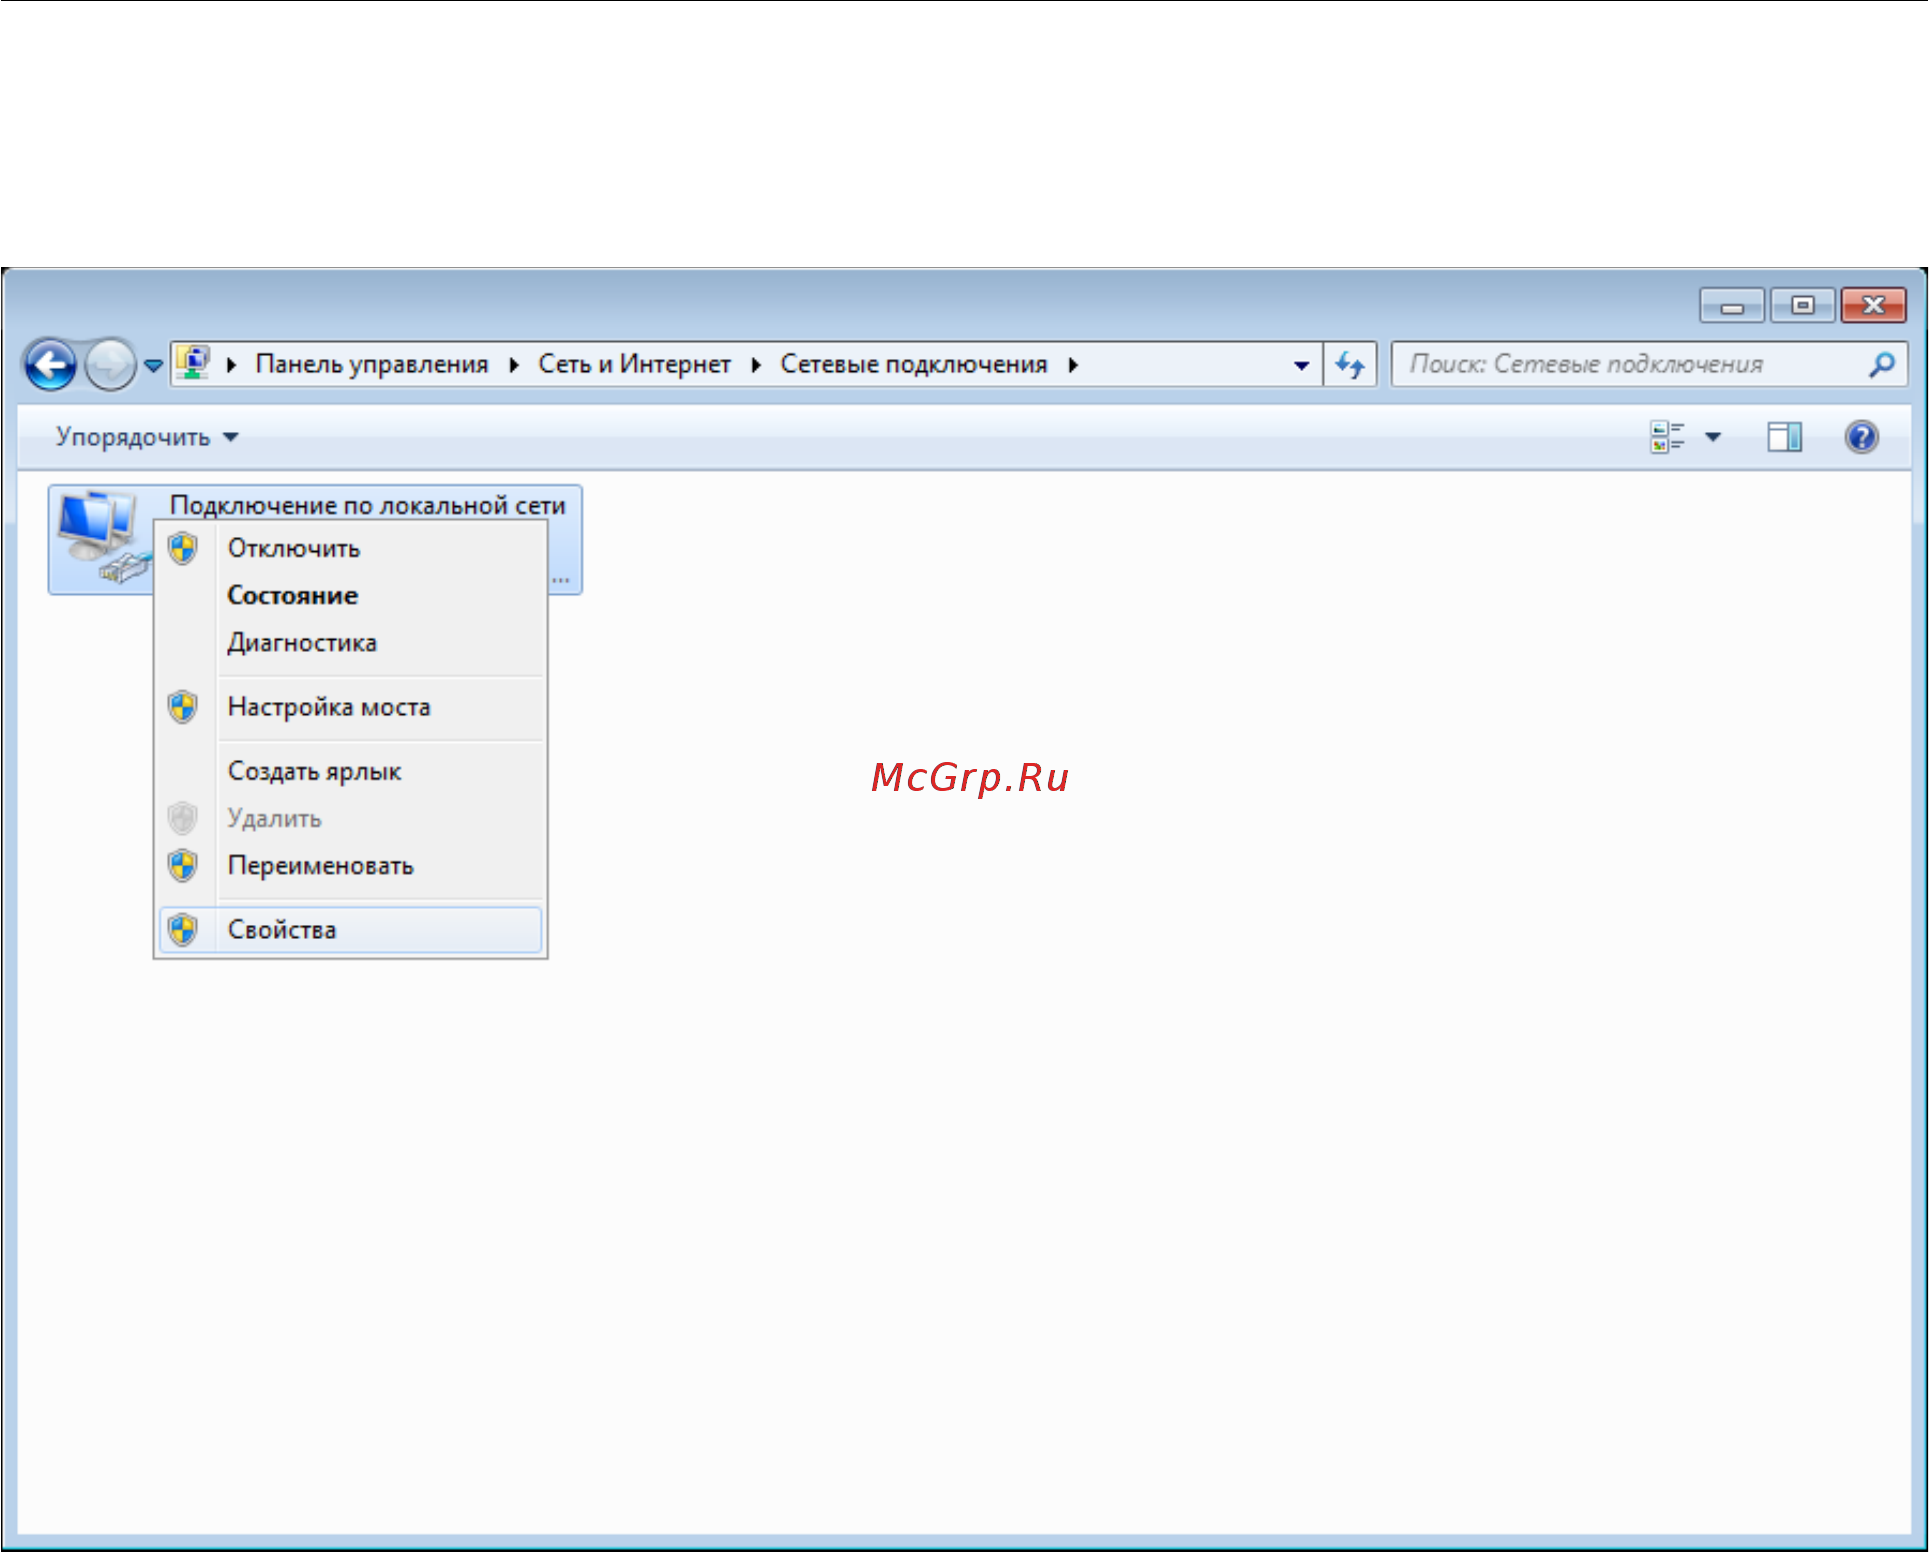This screenshot has height=1552, width=1929.
Task: Select the Сетевые подключения breadcrumb
Action: pyautogui.click(x=913, y=365)
